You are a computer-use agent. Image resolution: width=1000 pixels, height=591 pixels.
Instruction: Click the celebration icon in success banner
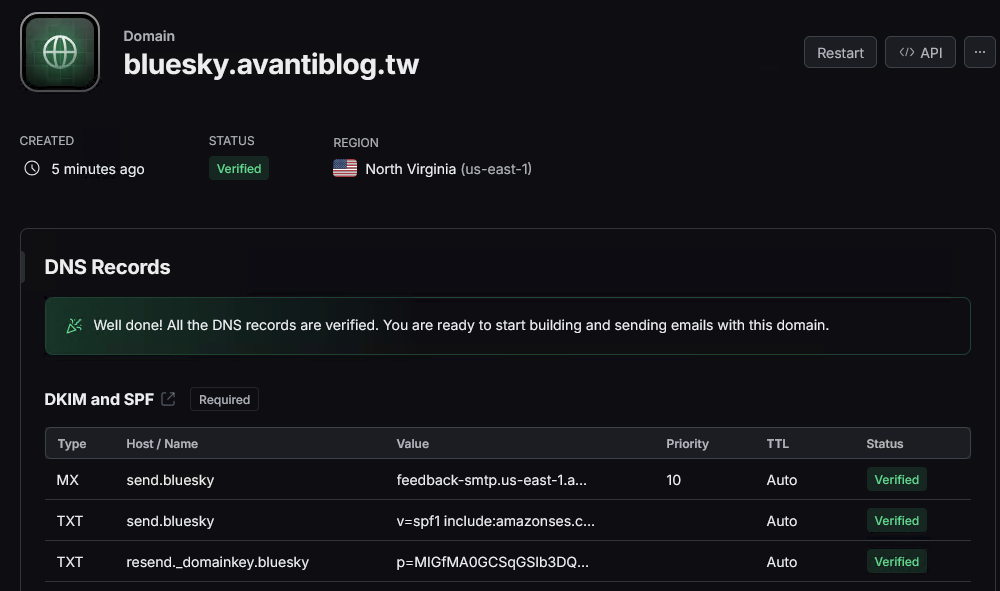(75, 326)
